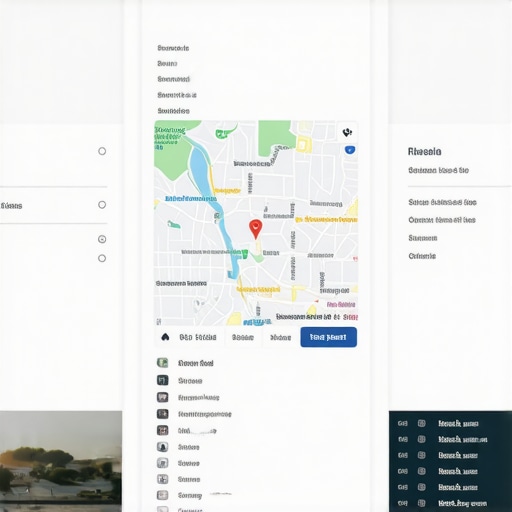This screenshot has width=512, height=512.
Task: Click the green icon of the first list row
Action: click(x=162, y=362)
